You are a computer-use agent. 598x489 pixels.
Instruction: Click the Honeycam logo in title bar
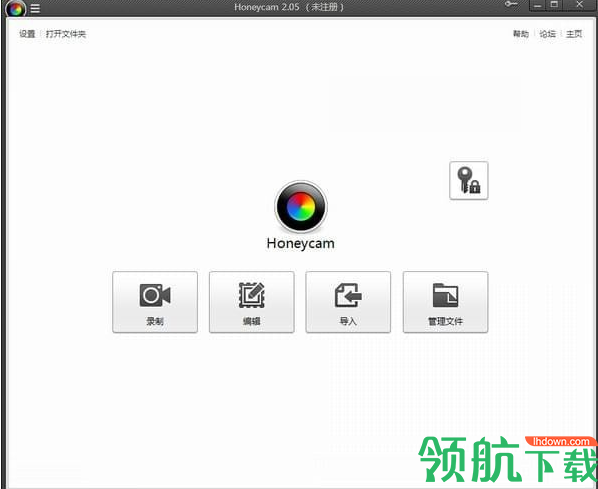pos(16,8)
